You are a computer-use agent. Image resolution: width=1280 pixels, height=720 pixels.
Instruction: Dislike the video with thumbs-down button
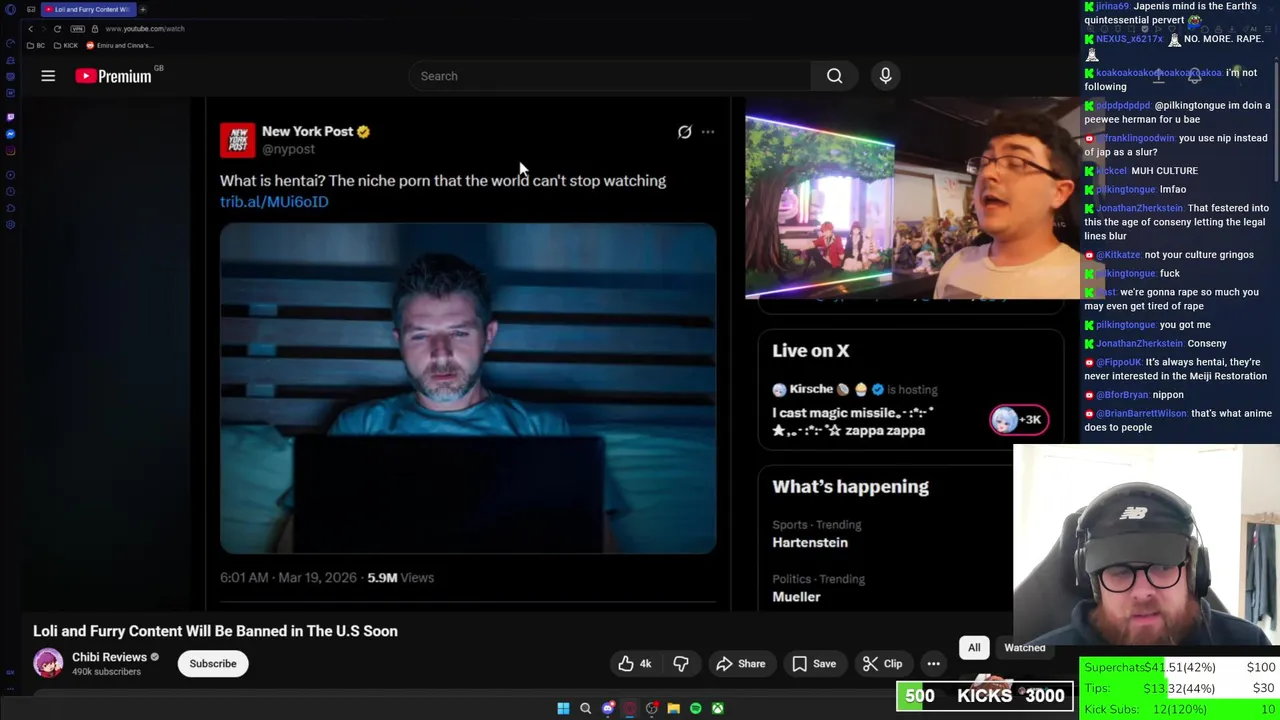681,663
